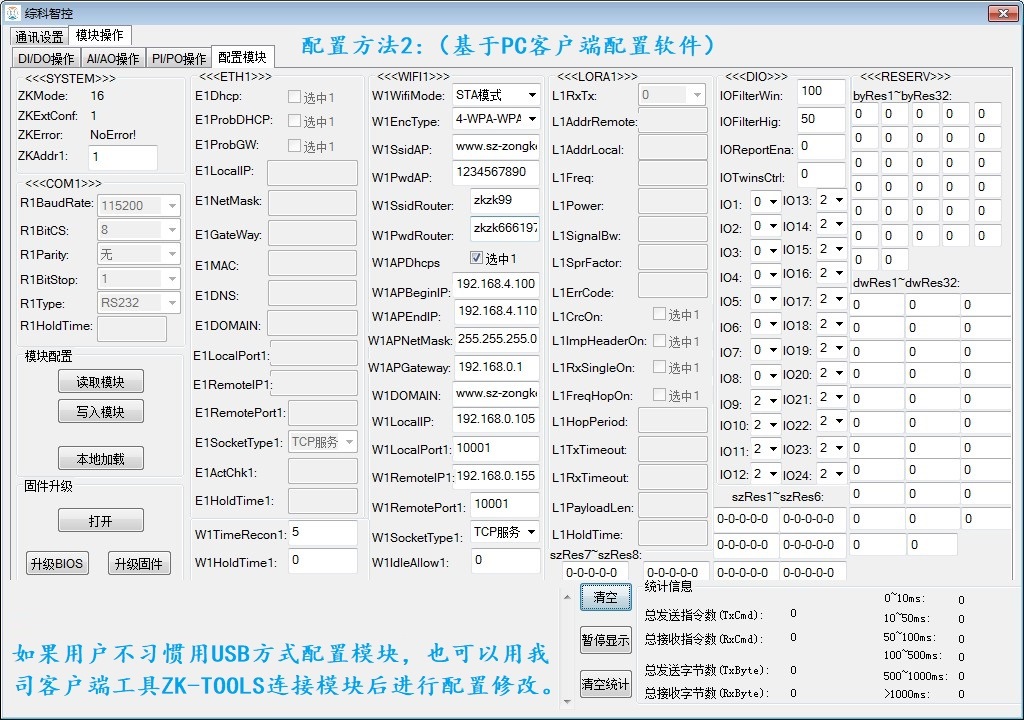
Task: Click the IOFilterHig field
Action: tap(822, 120)
